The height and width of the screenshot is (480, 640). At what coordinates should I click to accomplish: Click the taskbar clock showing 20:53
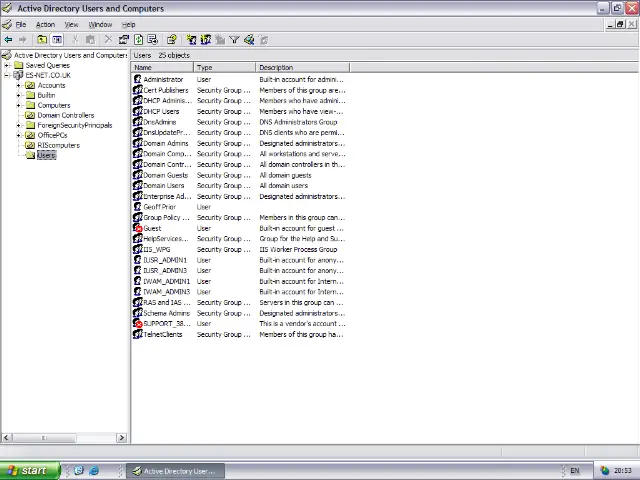[622, 471]
